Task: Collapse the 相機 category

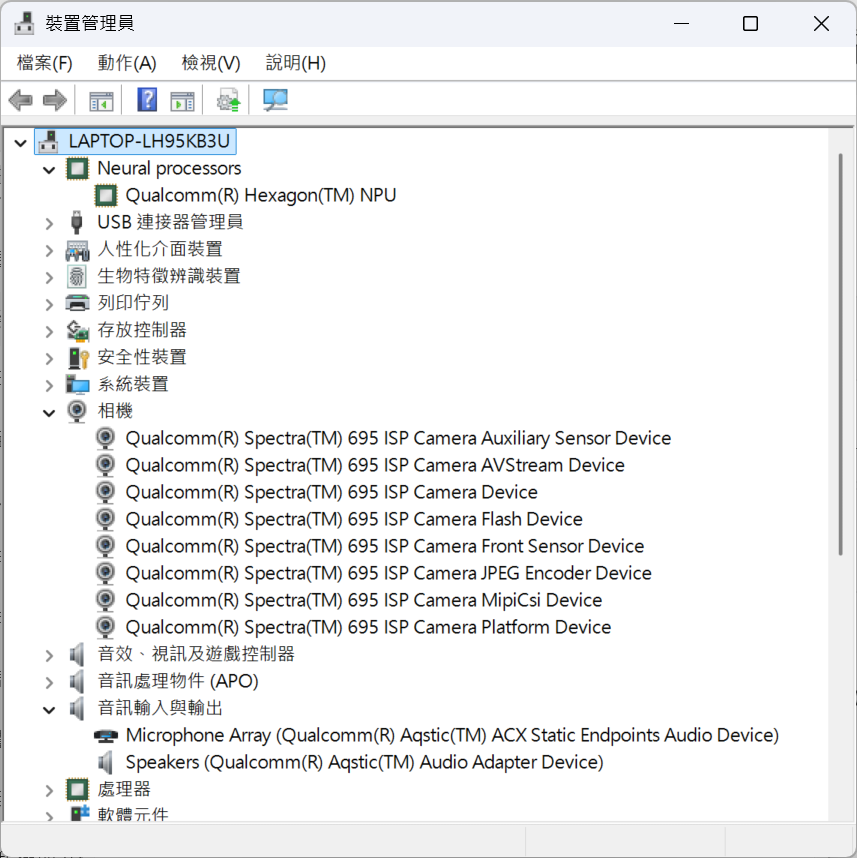Action: click(49, 413)
